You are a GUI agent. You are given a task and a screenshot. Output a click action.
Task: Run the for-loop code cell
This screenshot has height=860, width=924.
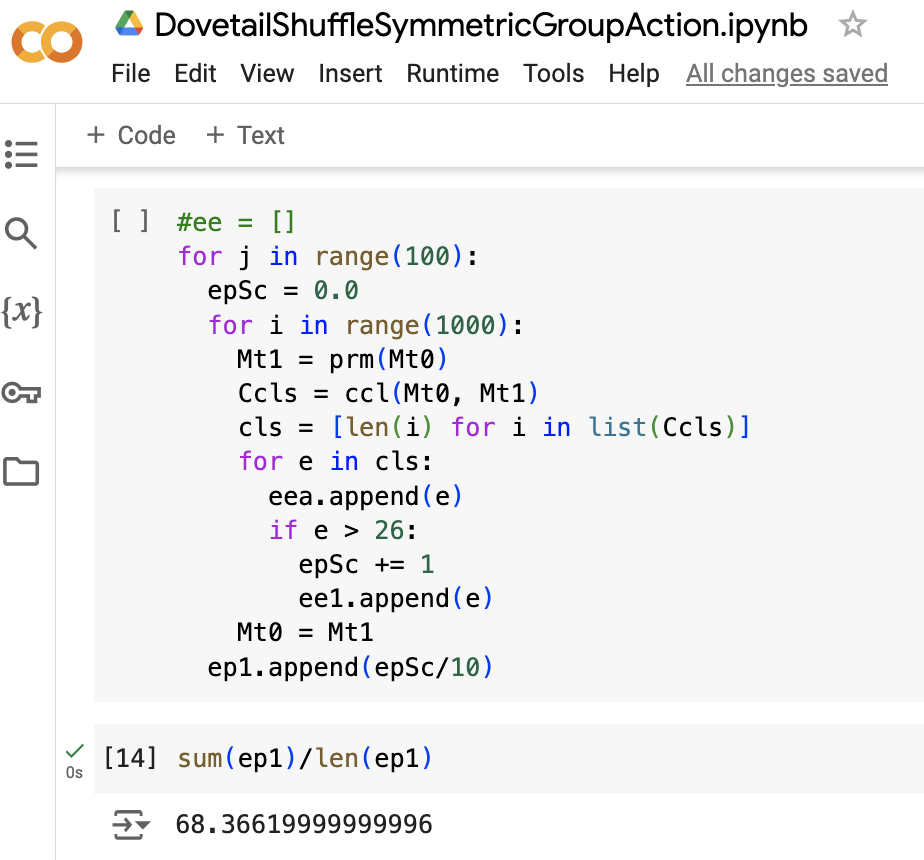point(131,221)
